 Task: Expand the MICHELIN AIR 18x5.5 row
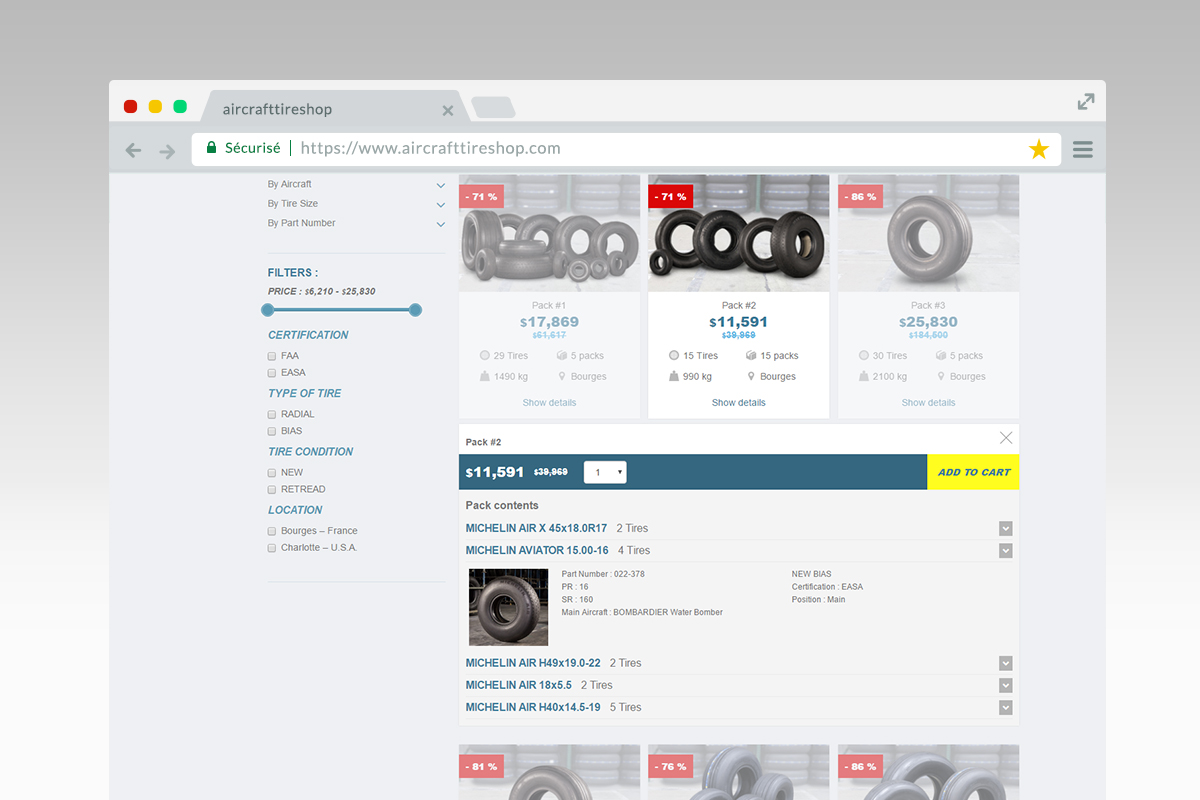[x=1006, y=685]
